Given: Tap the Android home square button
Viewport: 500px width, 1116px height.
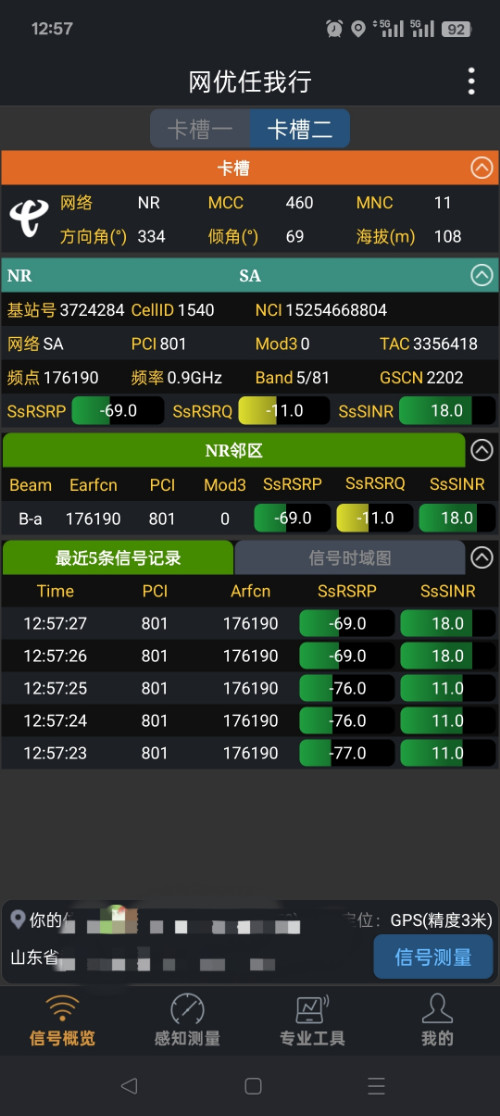Looking at the screenshot, I should click(253, 1085).
